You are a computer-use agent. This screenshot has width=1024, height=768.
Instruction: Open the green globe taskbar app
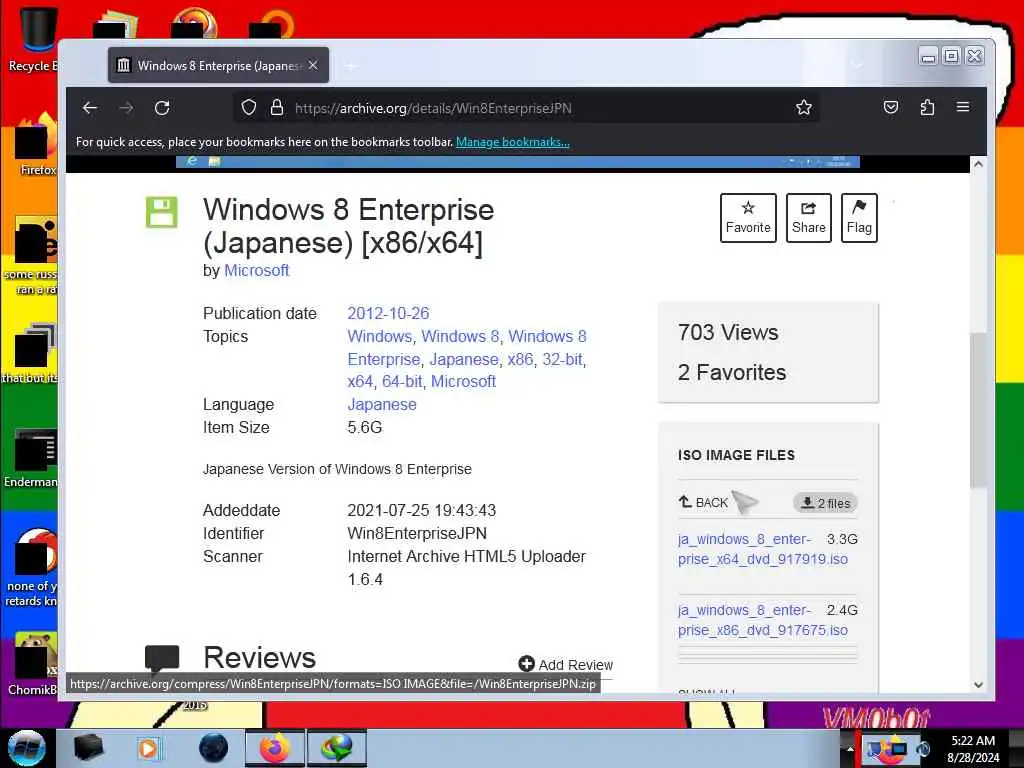coord(337,748)
